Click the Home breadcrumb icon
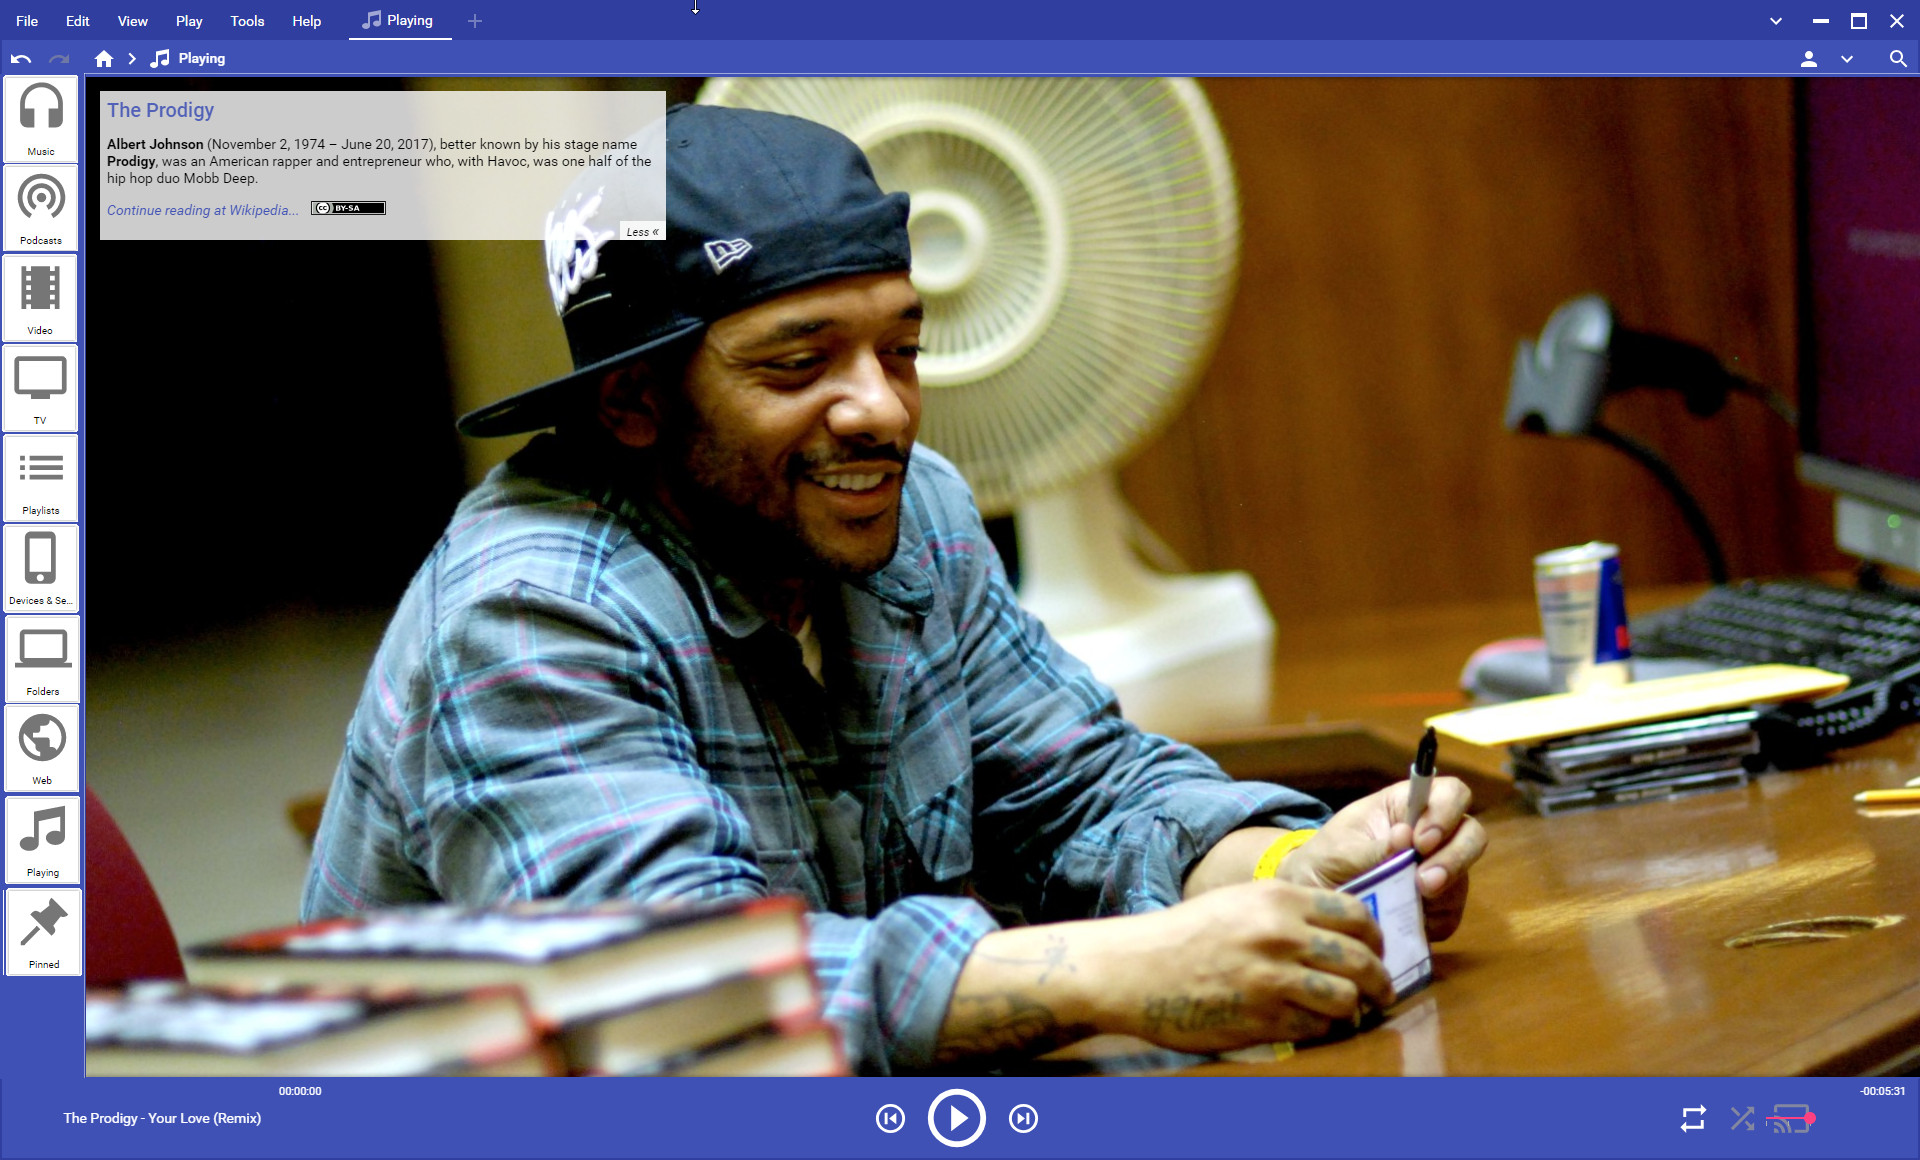The width and height of the screenshot is (1920, 1160). [104, 59]
